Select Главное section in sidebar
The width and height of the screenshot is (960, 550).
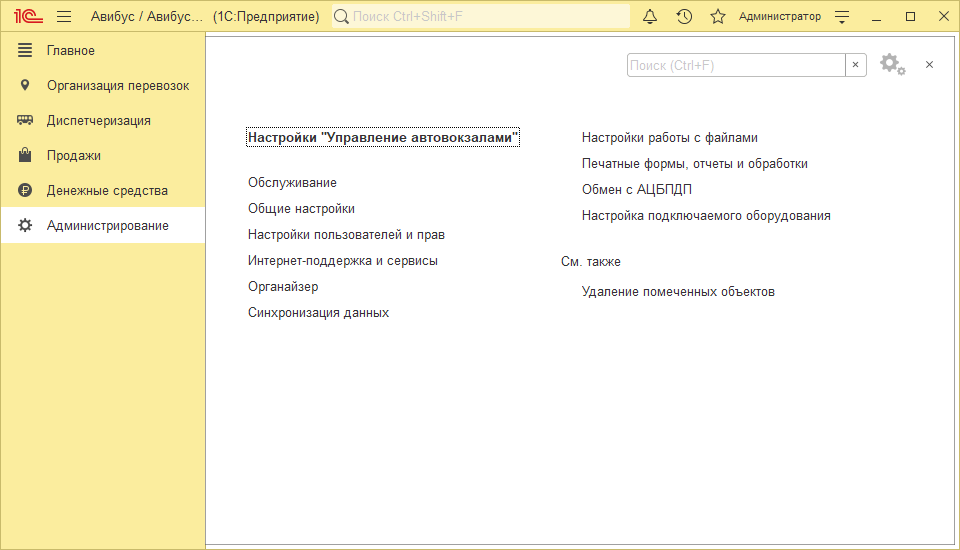[x=70, y=51]
